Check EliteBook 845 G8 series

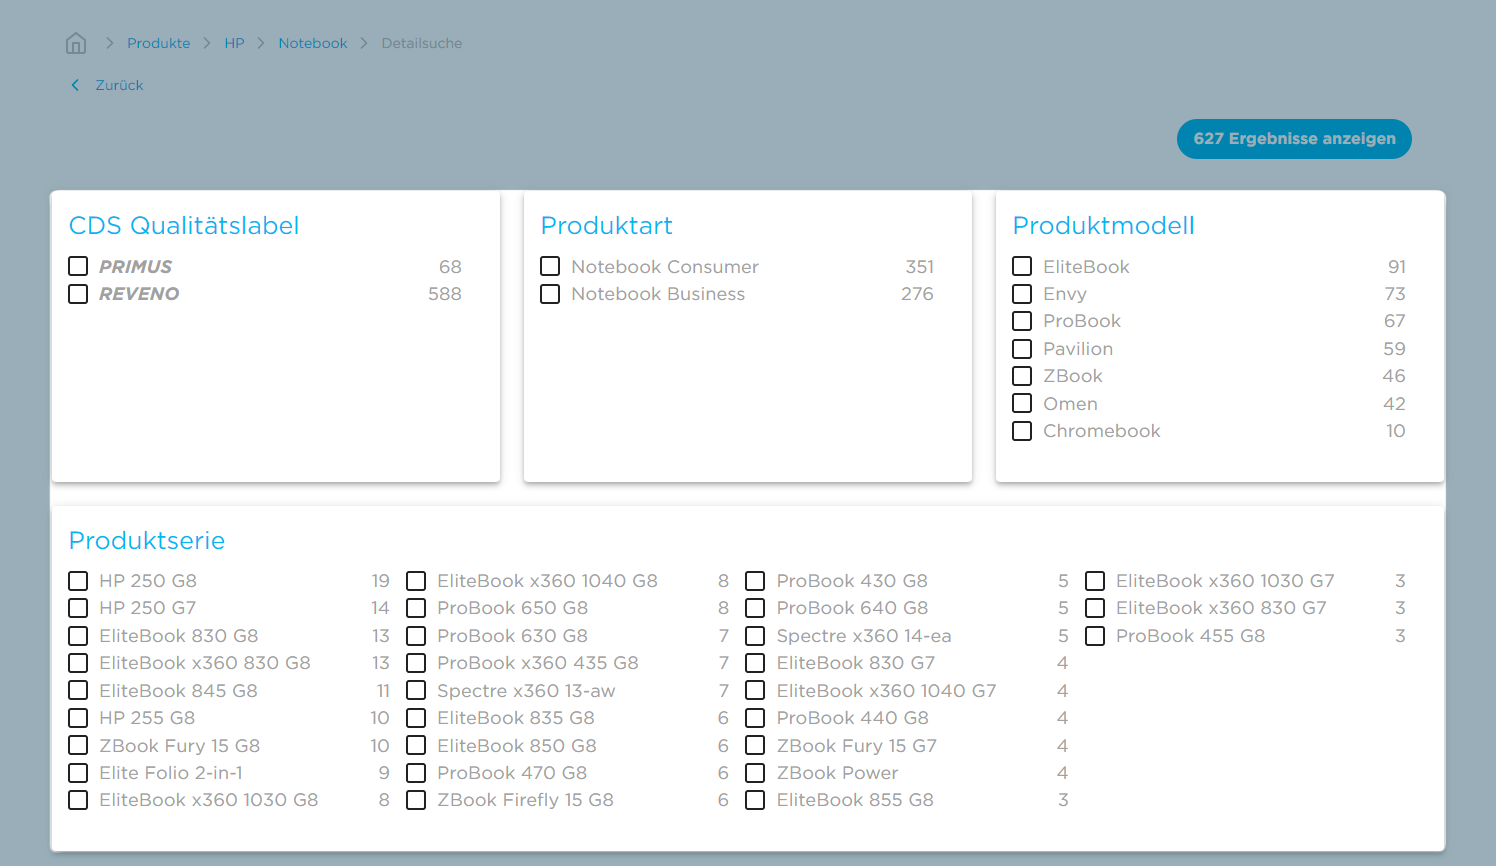click(x=78, y=691)
